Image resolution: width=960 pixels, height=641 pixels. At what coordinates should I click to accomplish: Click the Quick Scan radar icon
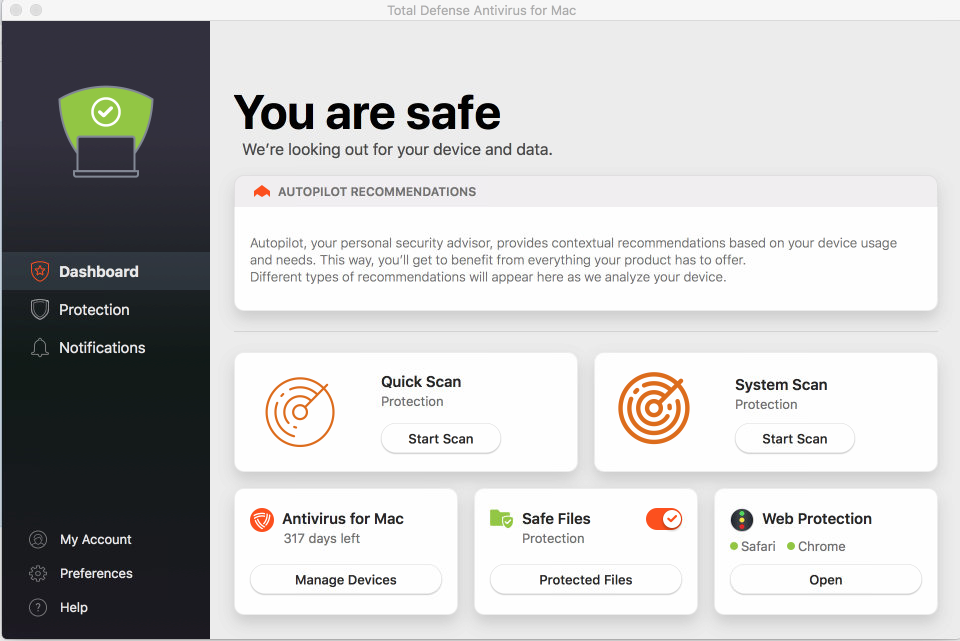(x=300, y=411)
